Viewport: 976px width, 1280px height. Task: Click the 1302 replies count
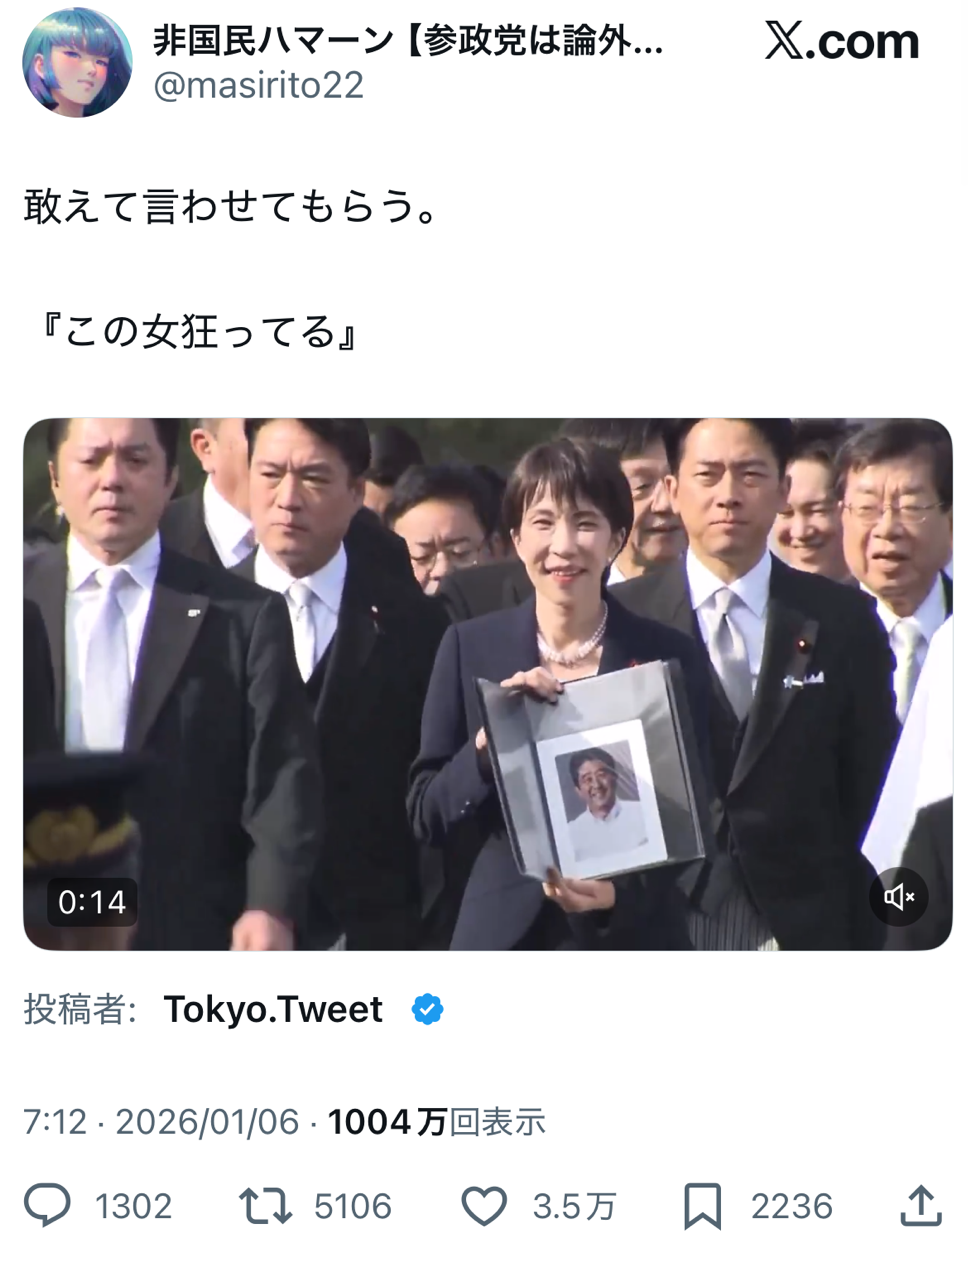pyautogui.click(x=134, y=1207)
